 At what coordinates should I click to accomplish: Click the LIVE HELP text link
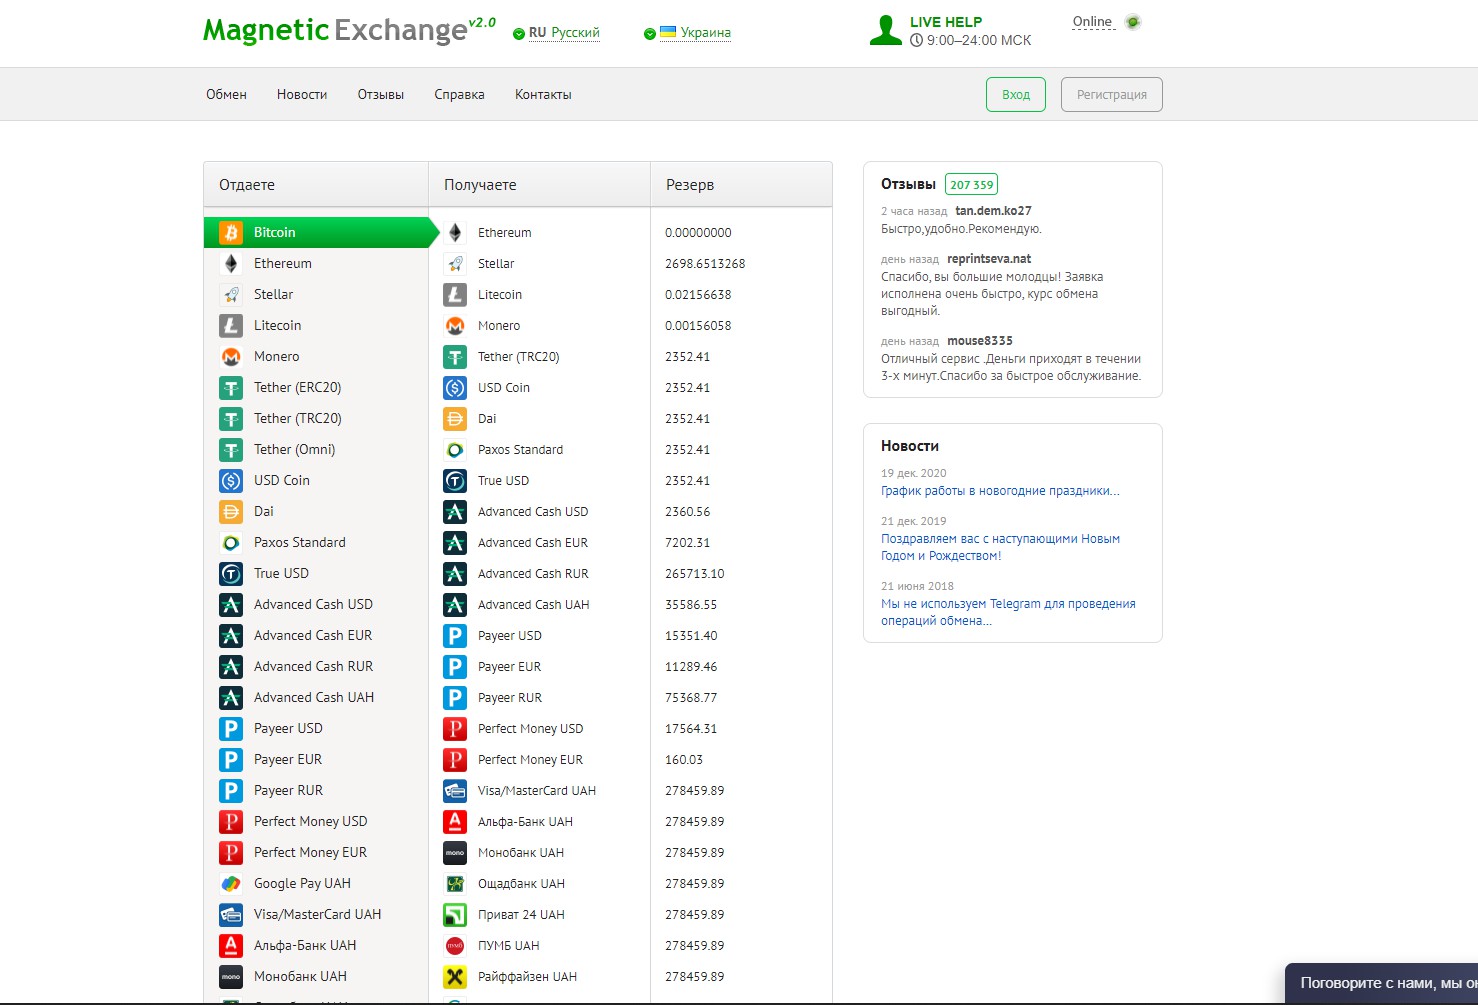pos(946,22)
